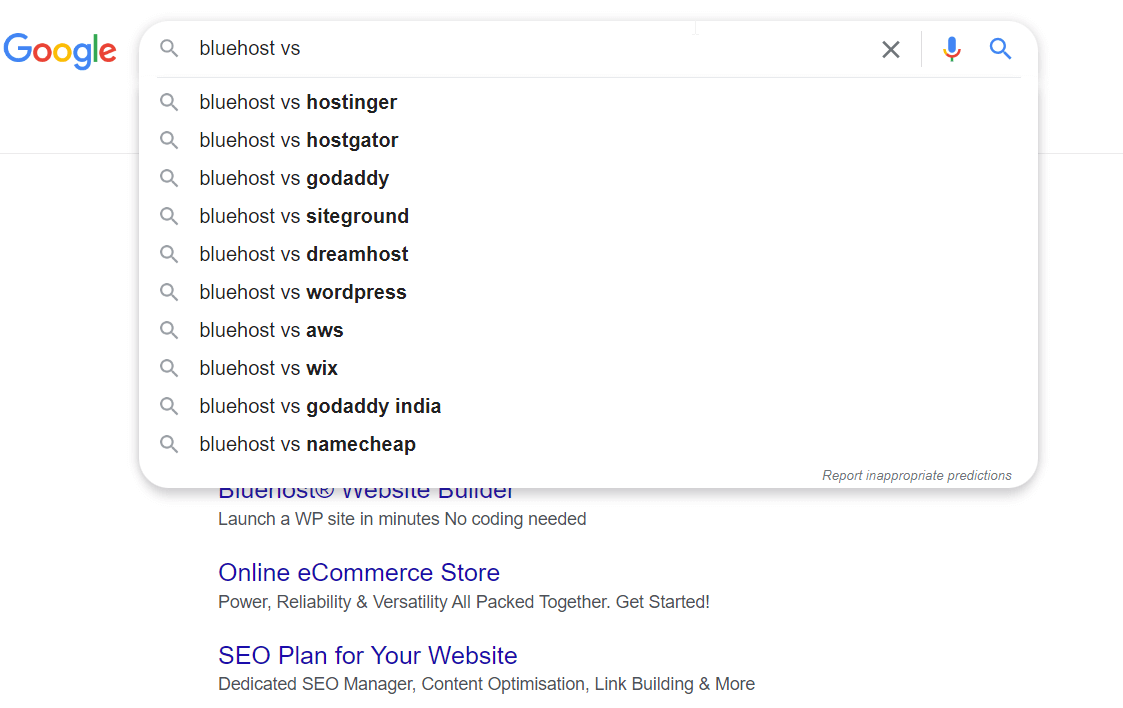Image resolution: width=1123 pixels, height=708 pixels.
Task: Choose suggestion bluehost vs godaddy india
Action: tap(588, 406)
